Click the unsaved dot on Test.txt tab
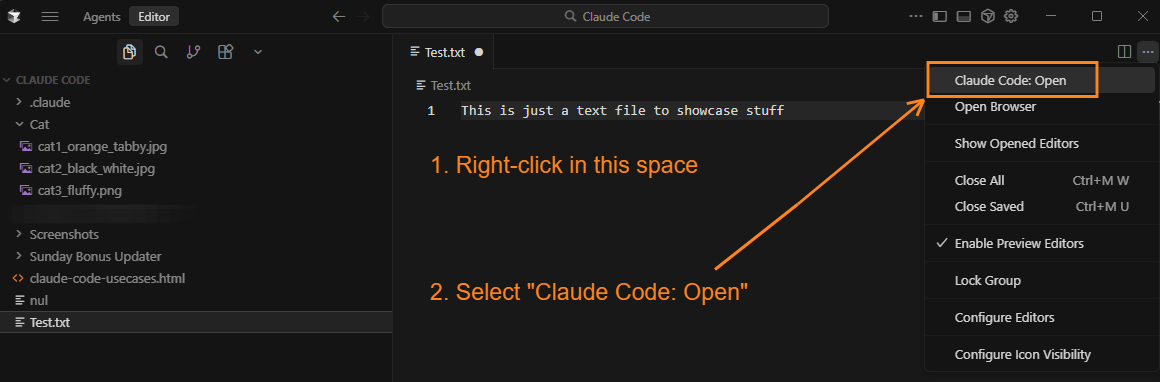This screenshot has height=382, width=1160. [x=479, y=52]
